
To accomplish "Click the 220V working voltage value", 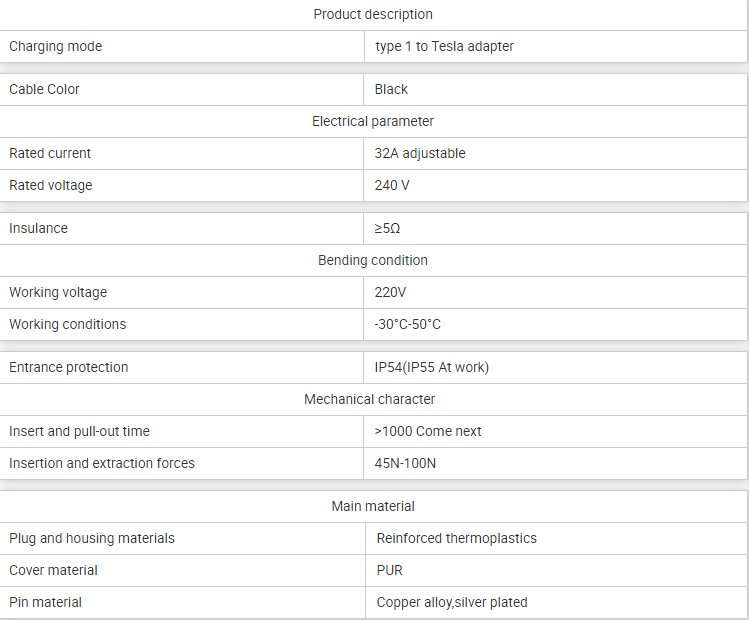I will pos(390,292).
